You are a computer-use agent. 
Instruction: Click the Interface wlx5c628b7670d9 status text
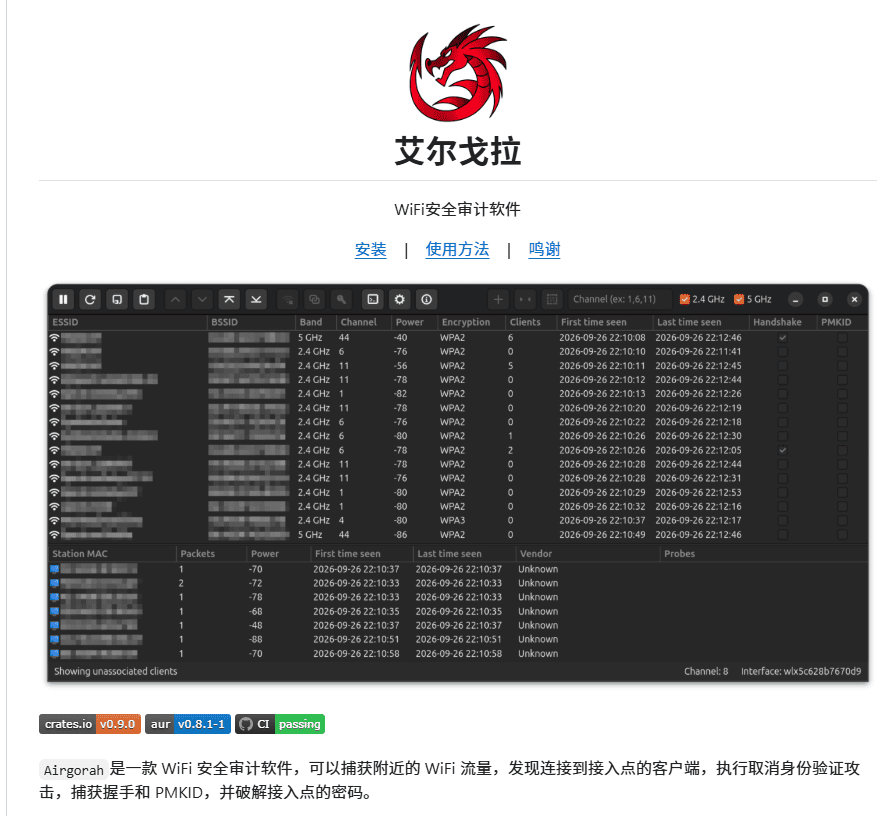click(x=801, y=671)
